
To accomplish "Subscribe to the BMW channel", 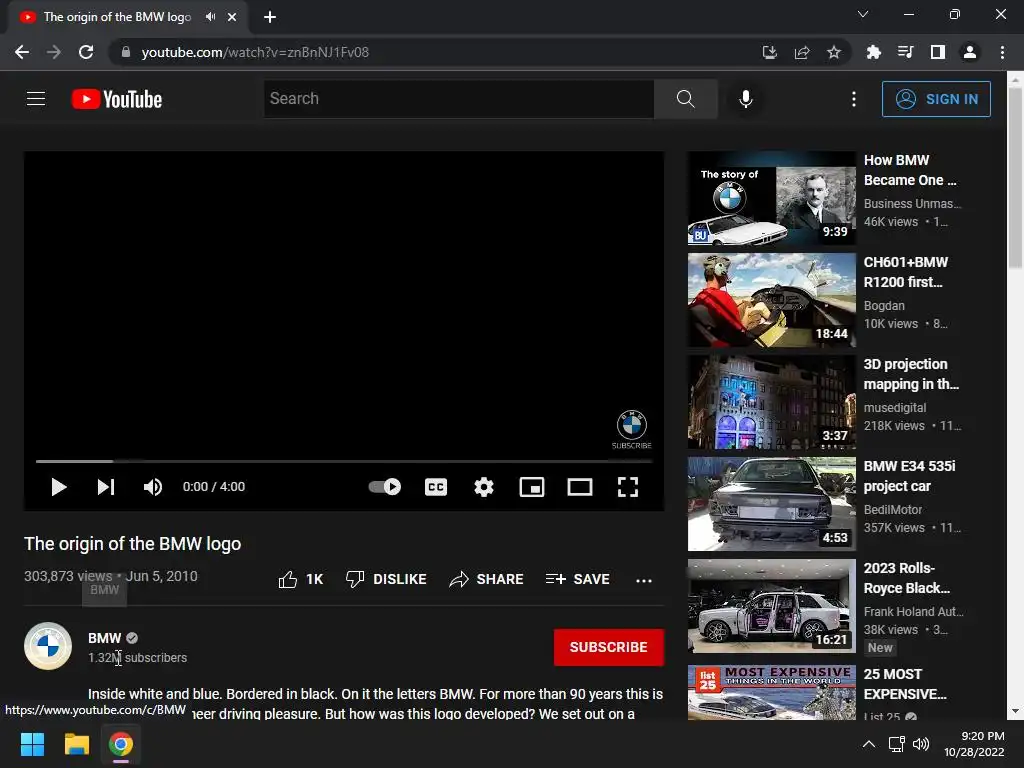I will point(609,647).
